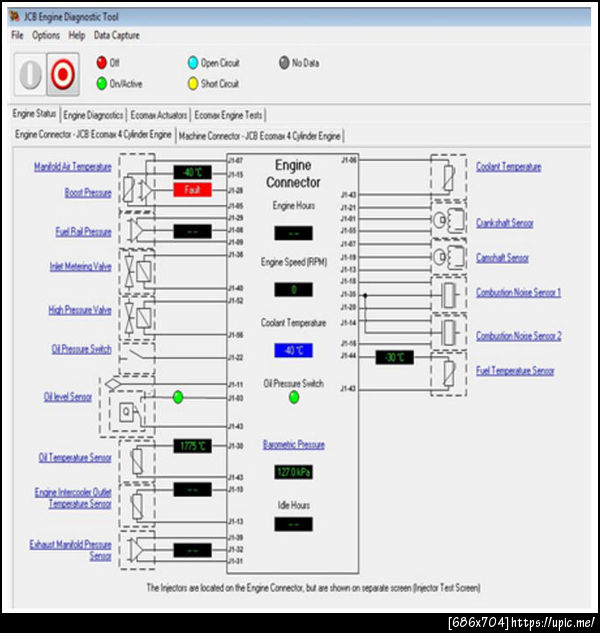Image resolution: width=600 pixels, height=633 pixels.
Task: Open the Boost Pressure link
Action: click(x=88, y=193)
